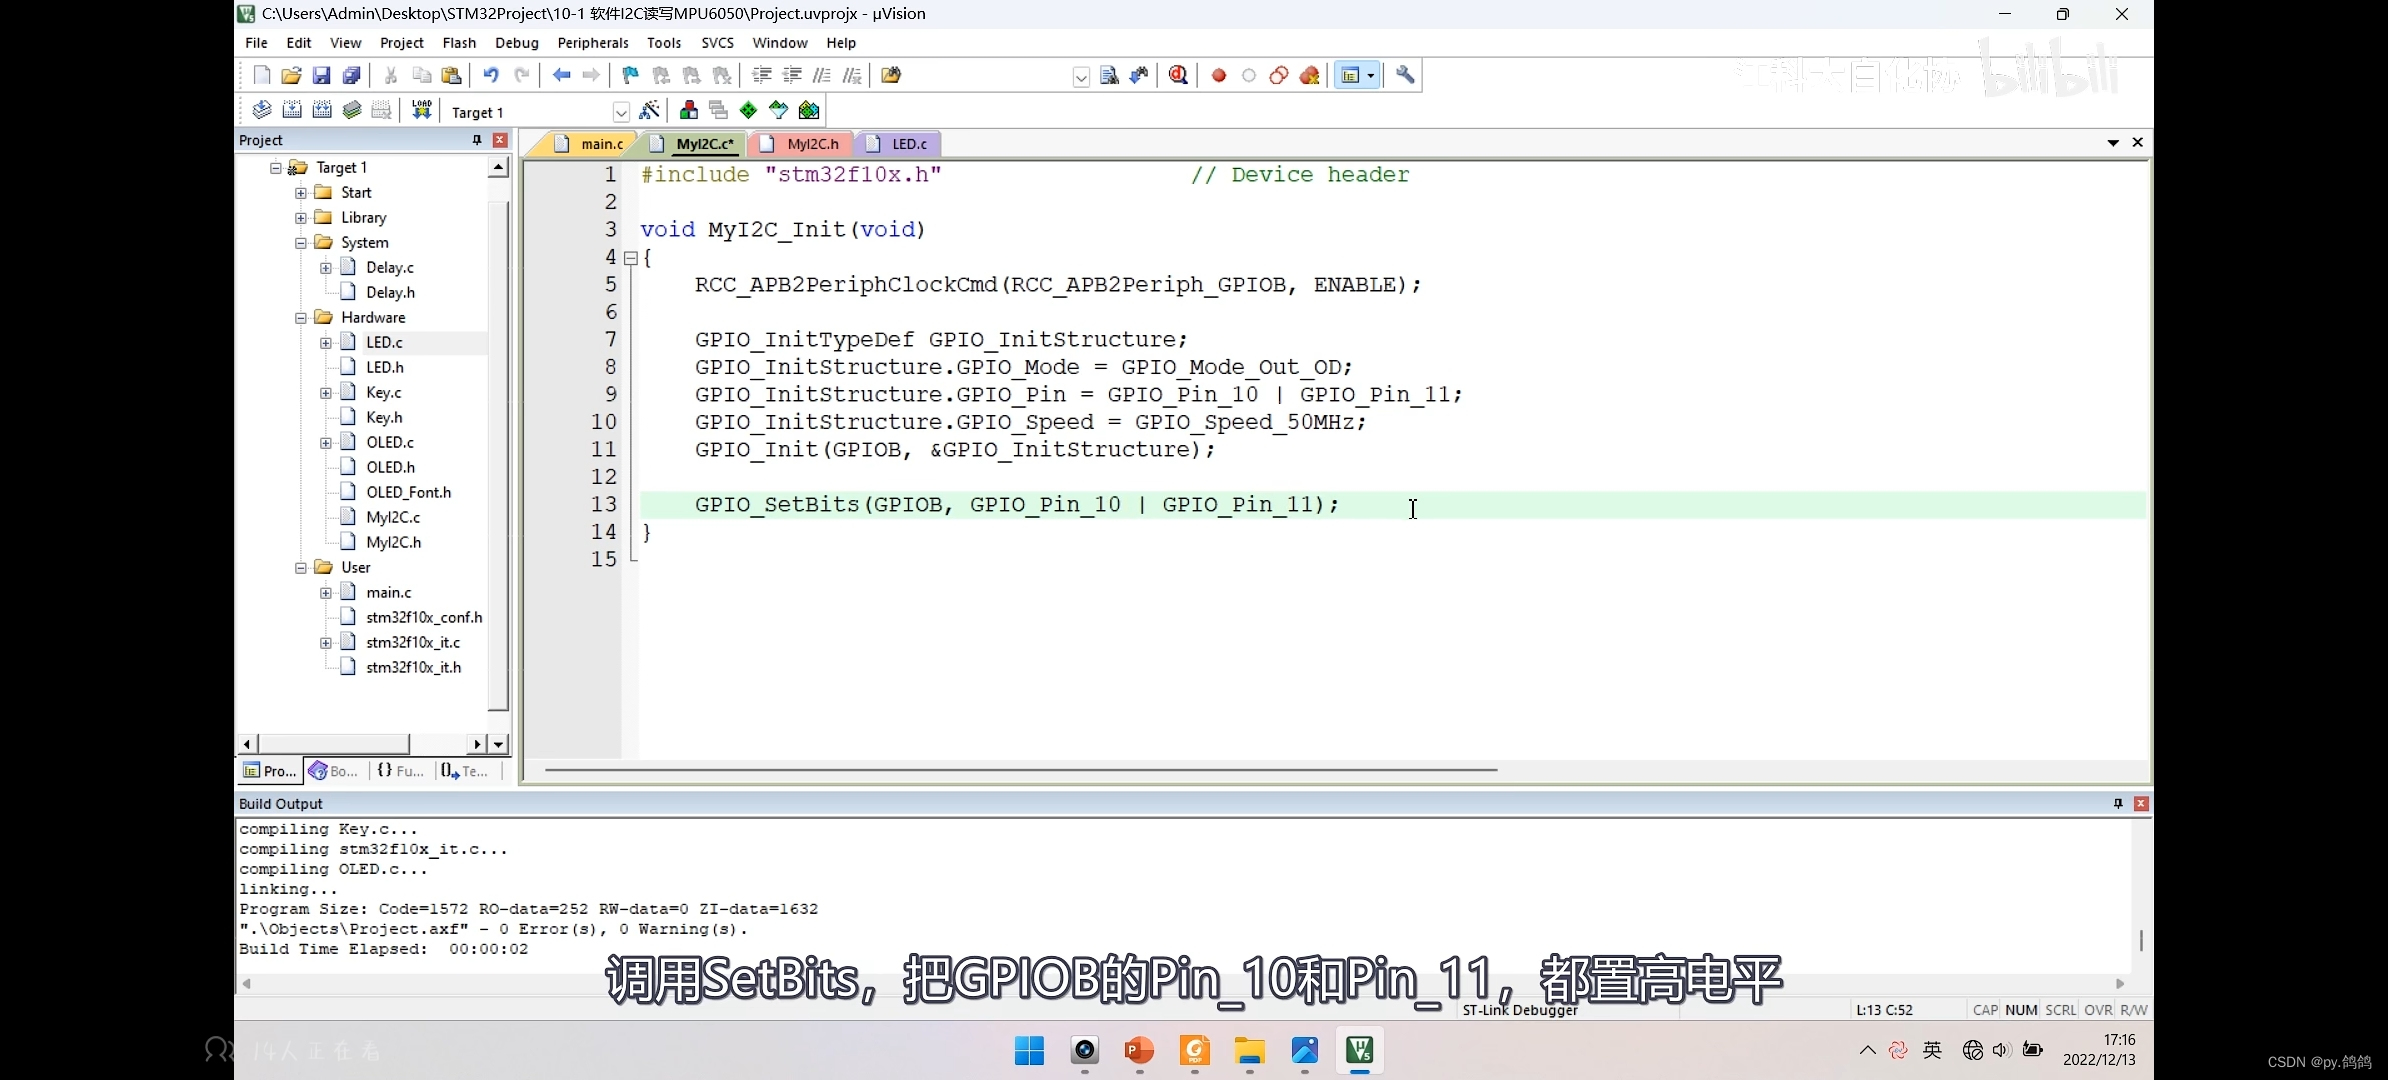Insert a bookmark using the flag icon
This screenshot has width=2388, height=1080.
click(630, 75)
